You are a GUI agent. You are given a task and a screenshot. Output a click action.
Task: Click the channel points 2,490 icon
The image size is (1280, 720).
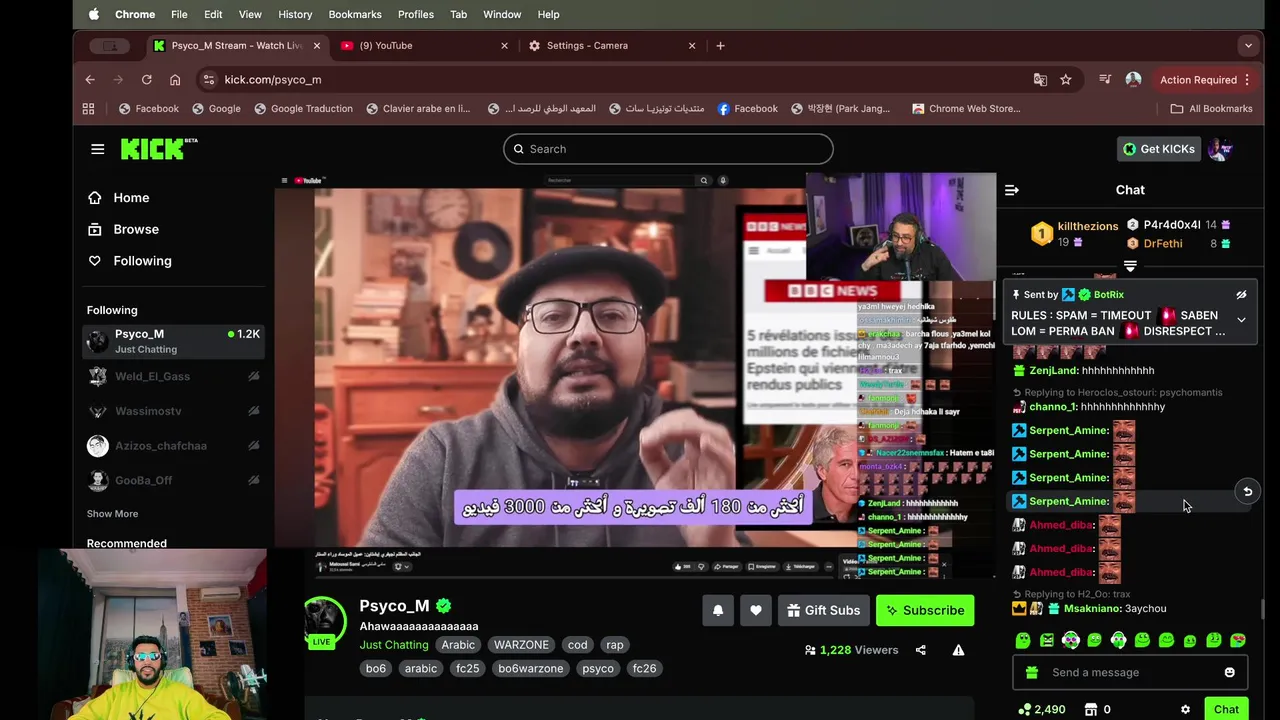coord(1024,709)
